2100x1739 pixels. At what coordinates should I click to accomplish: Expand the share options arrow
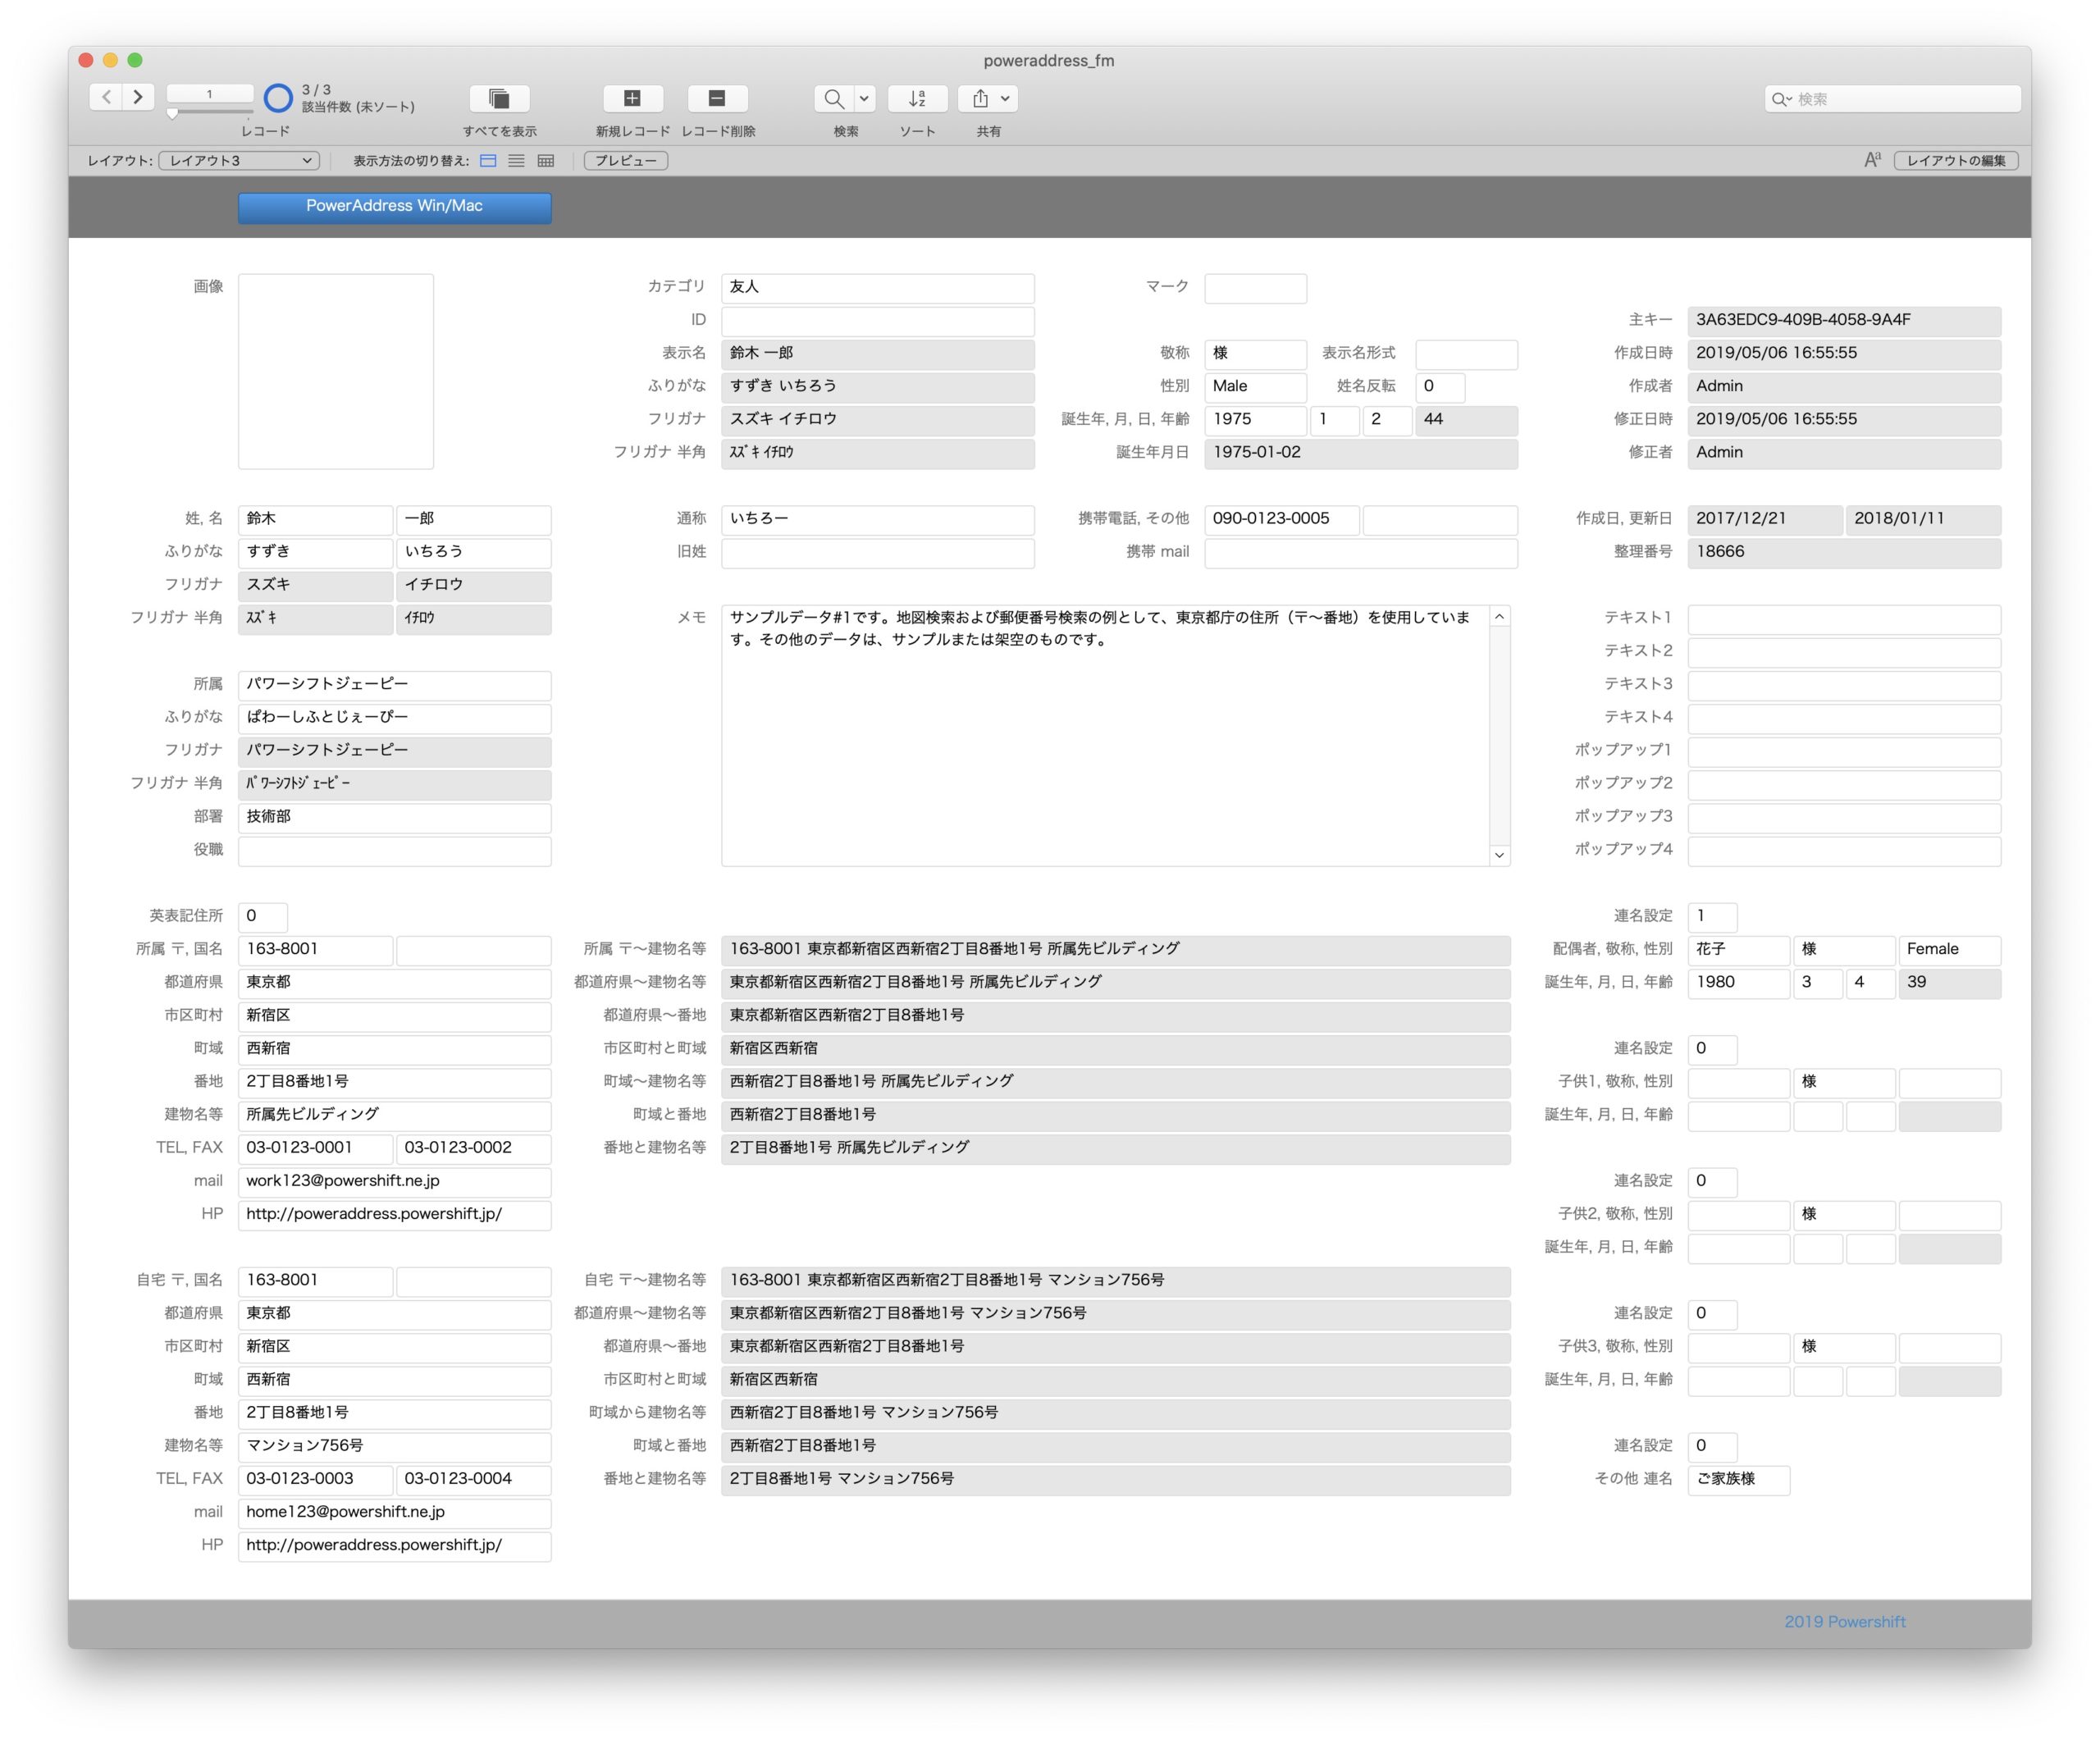tap(1005, 98)
